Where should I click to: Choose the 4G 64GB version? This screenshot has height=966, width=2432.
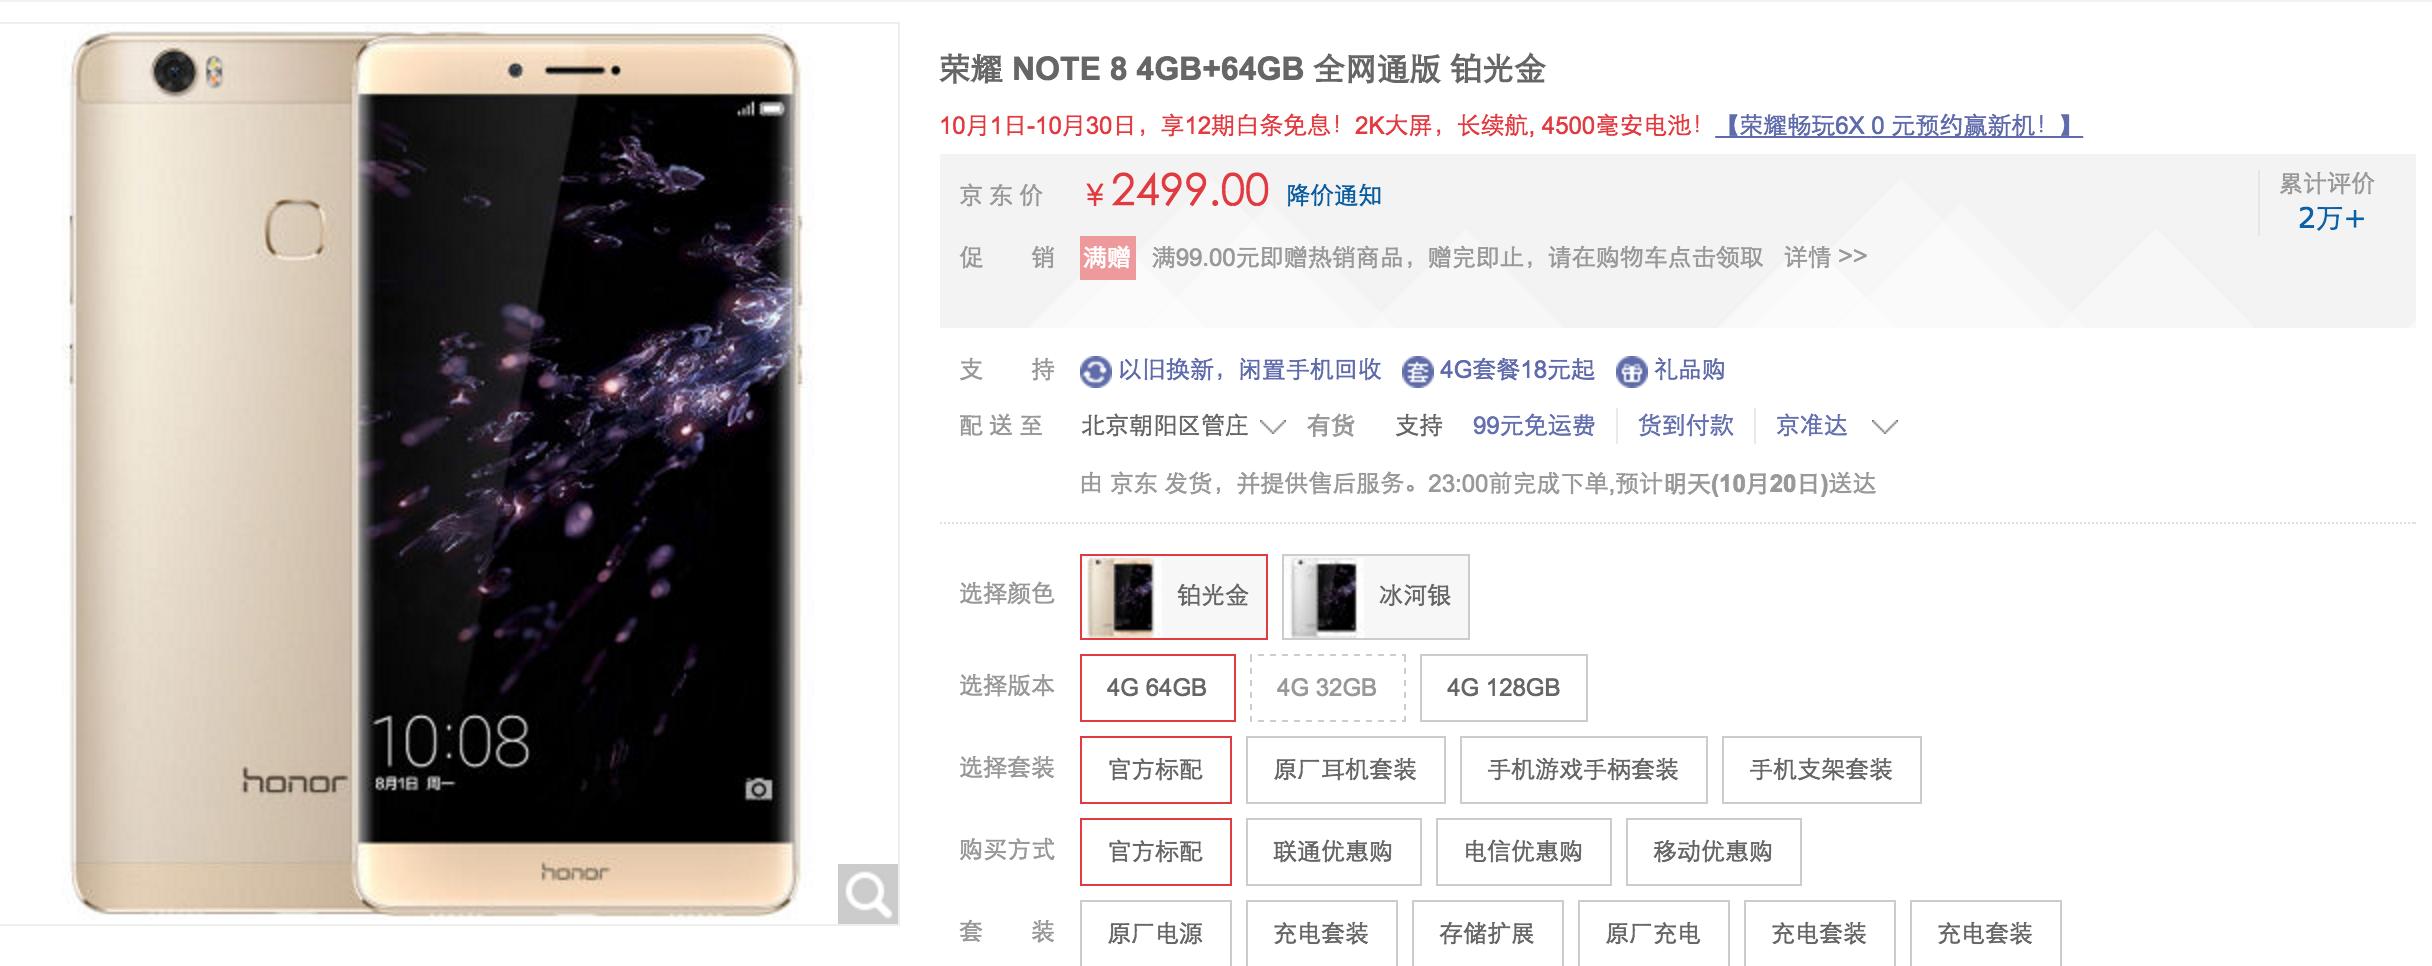(x=1157, y=688)
